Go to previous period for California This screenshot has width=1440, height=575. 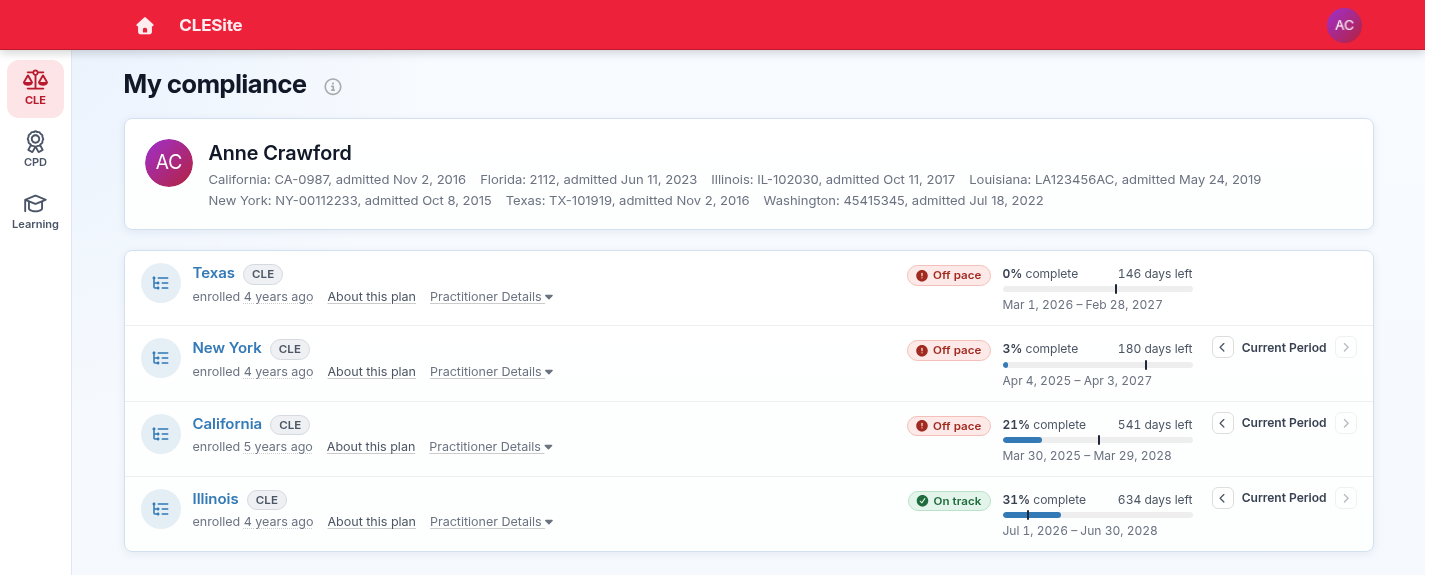coord(1222,423)
